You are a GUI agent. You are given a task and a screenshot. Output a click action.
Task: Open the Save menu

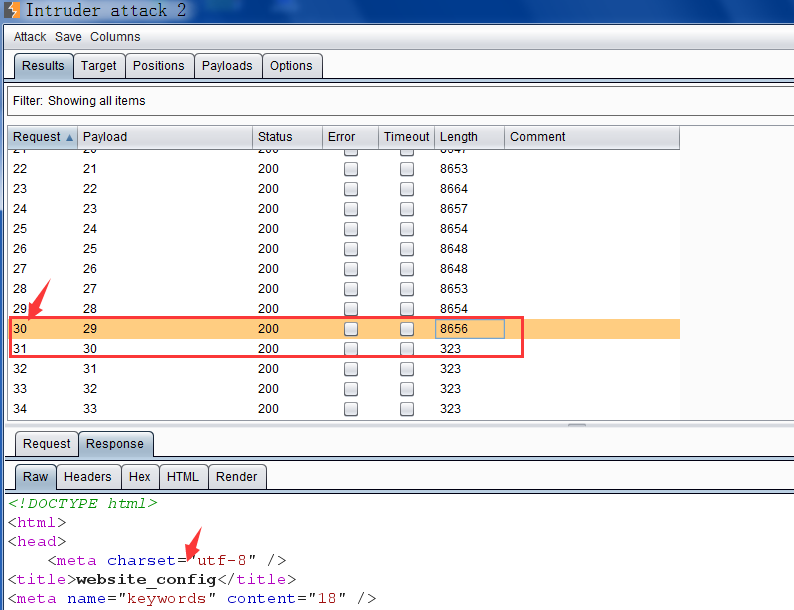[68, 37]
